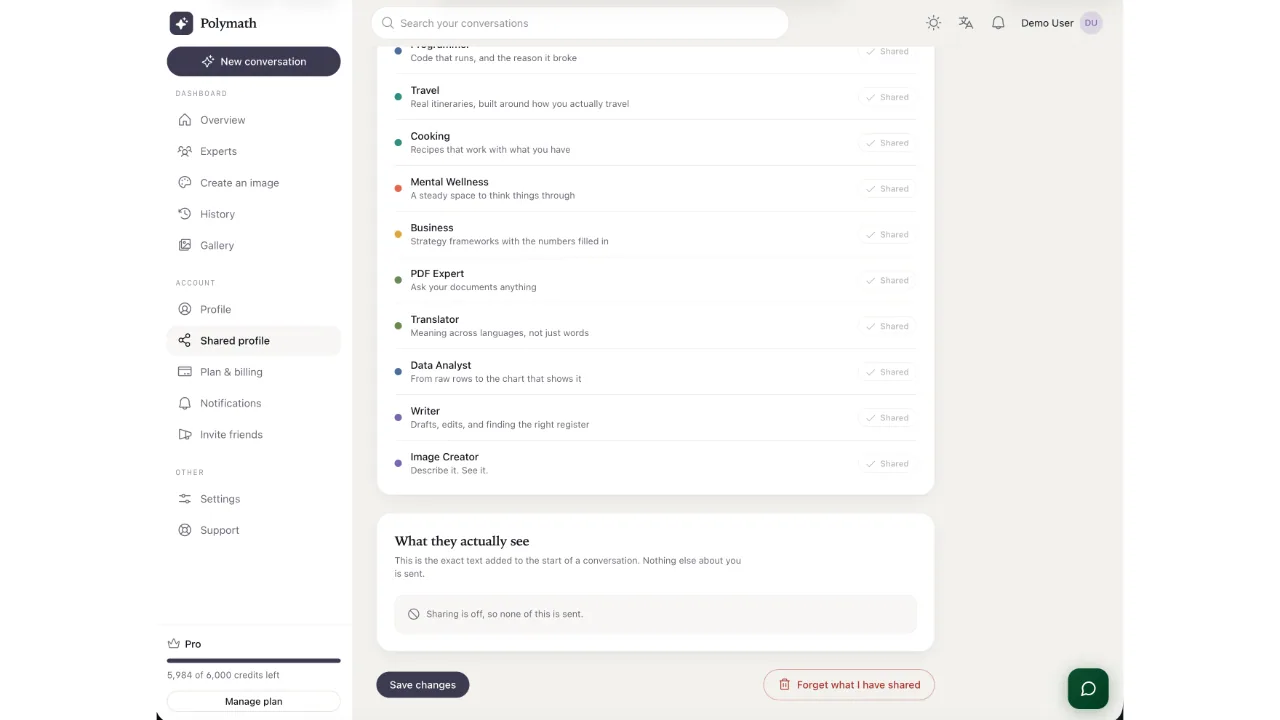Toggle Shared for PDF Expert
This screenshot has height=720, width=1280.
pos(887,281)
